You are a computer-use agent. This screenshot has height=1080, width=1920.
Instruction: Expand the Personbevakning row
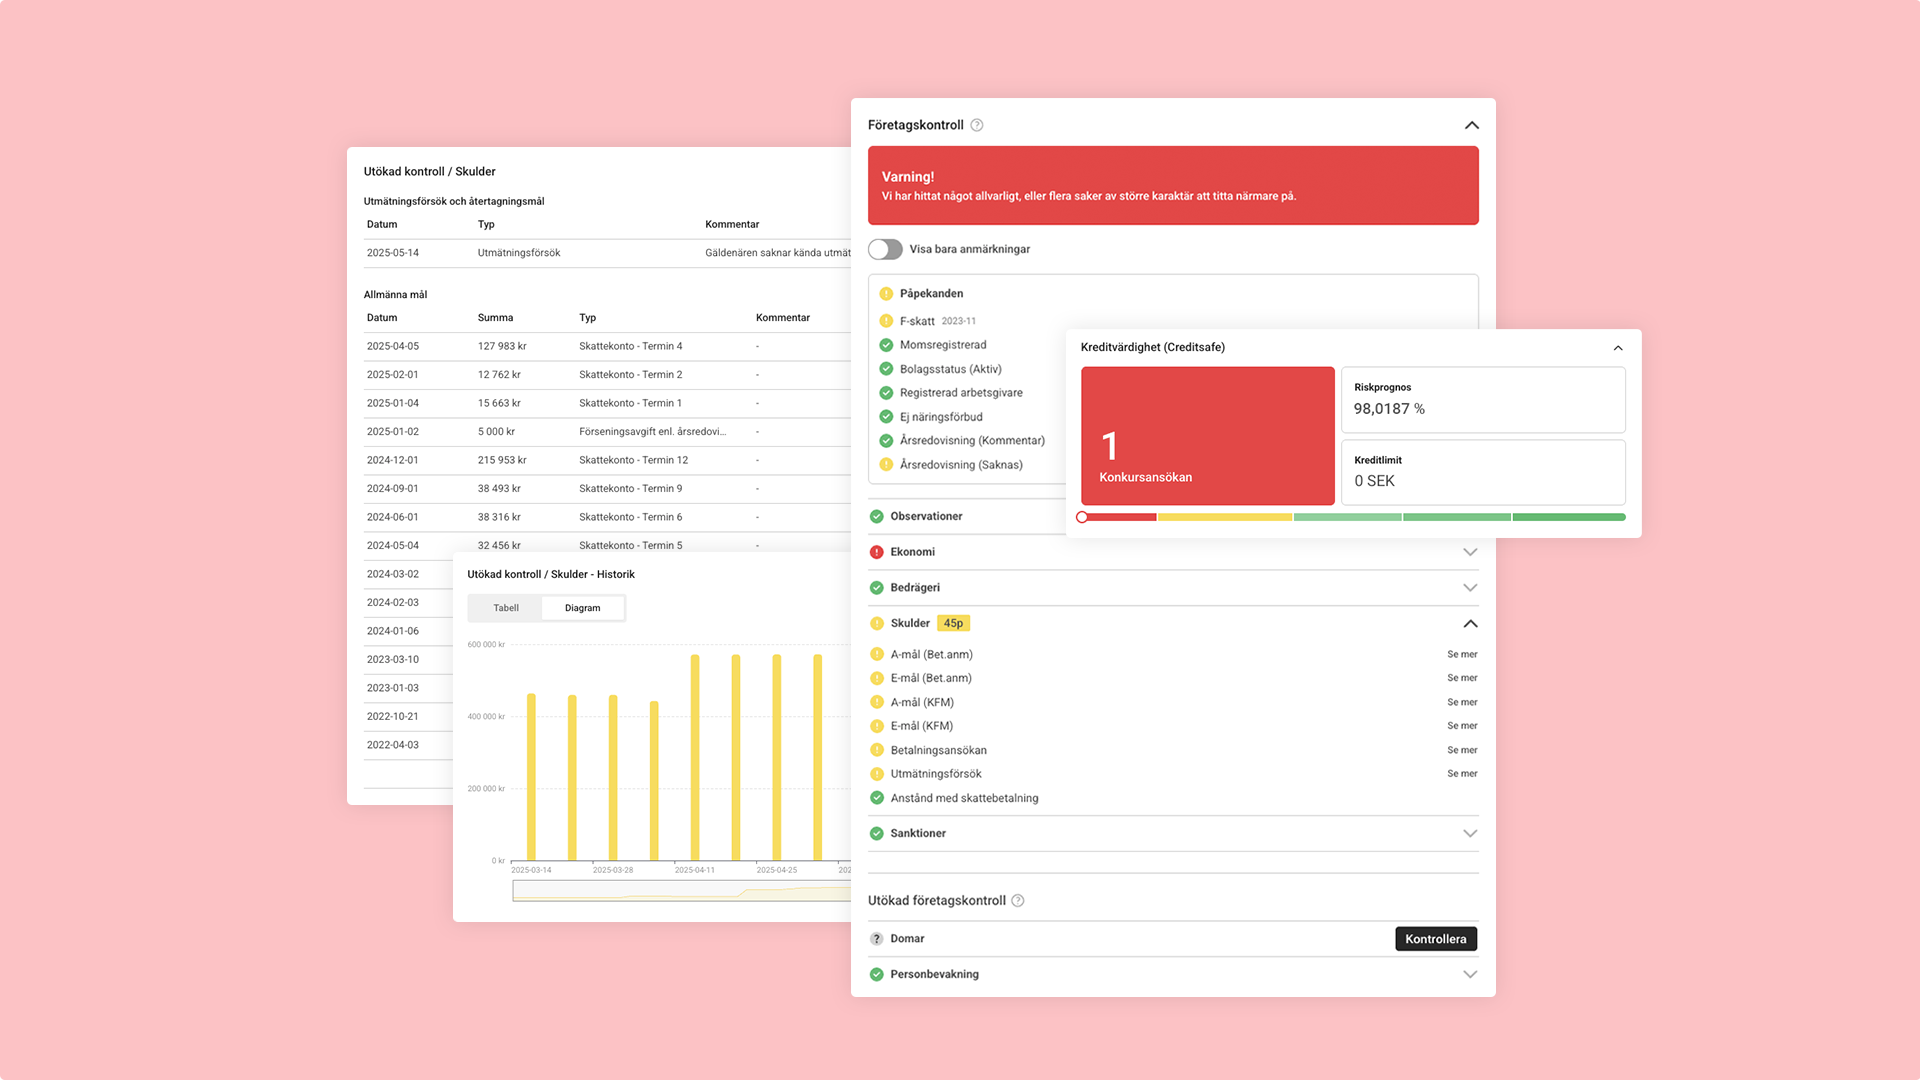[1469, 974]
